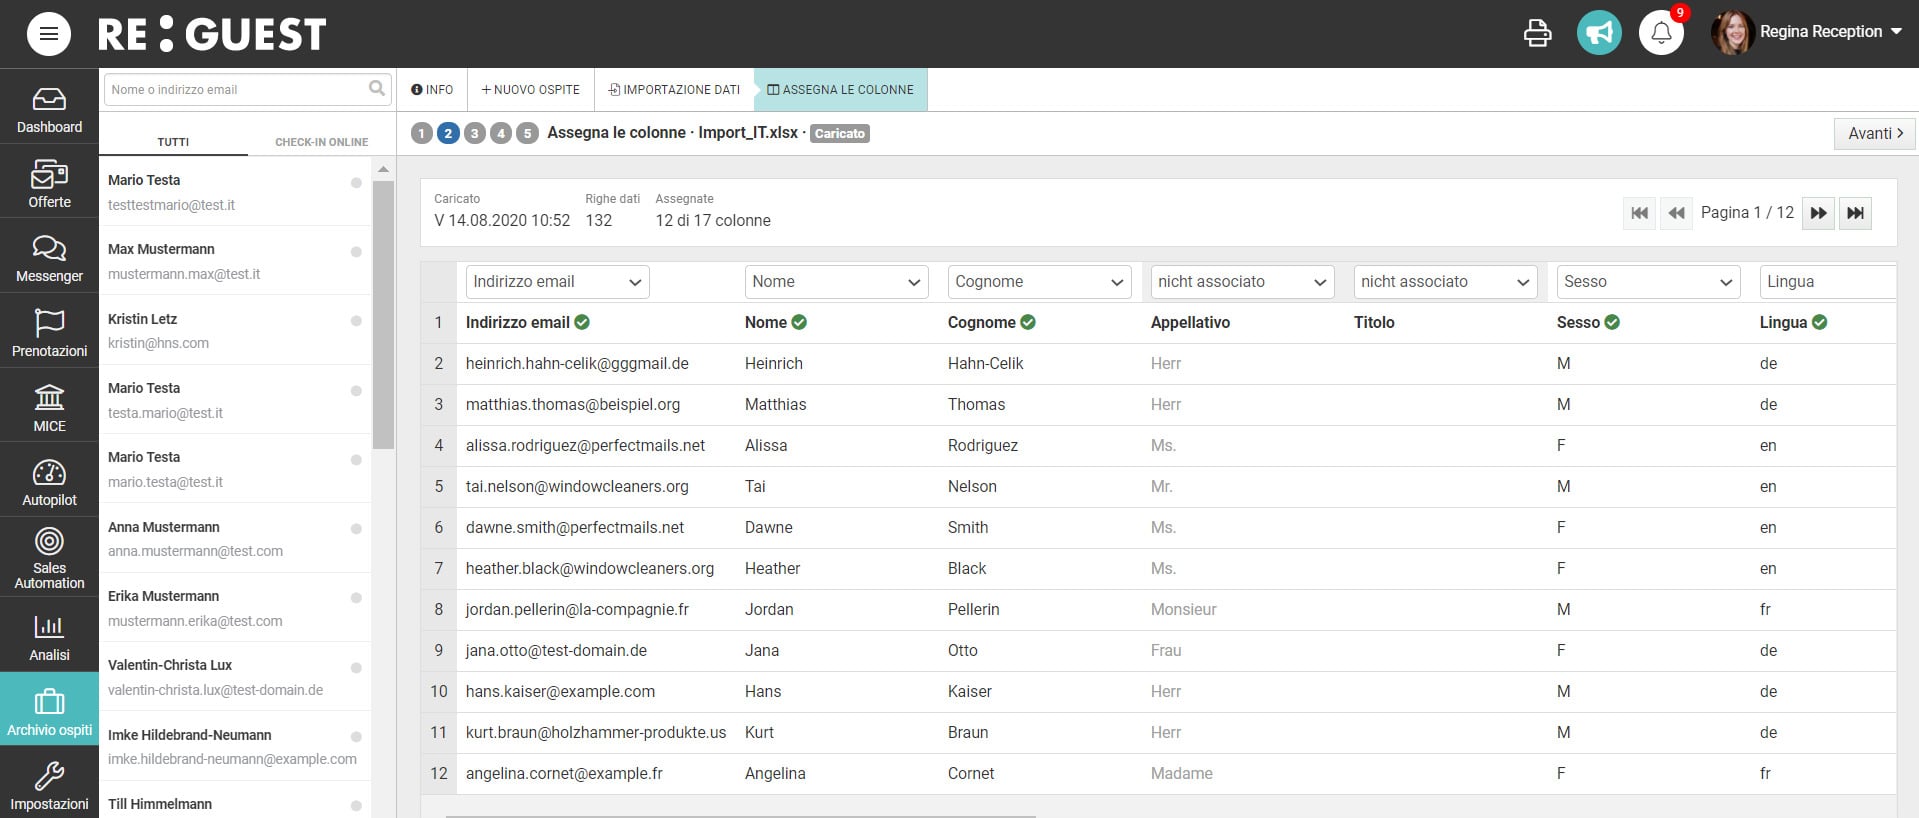Select guest Max Mustermann in list

235,261
